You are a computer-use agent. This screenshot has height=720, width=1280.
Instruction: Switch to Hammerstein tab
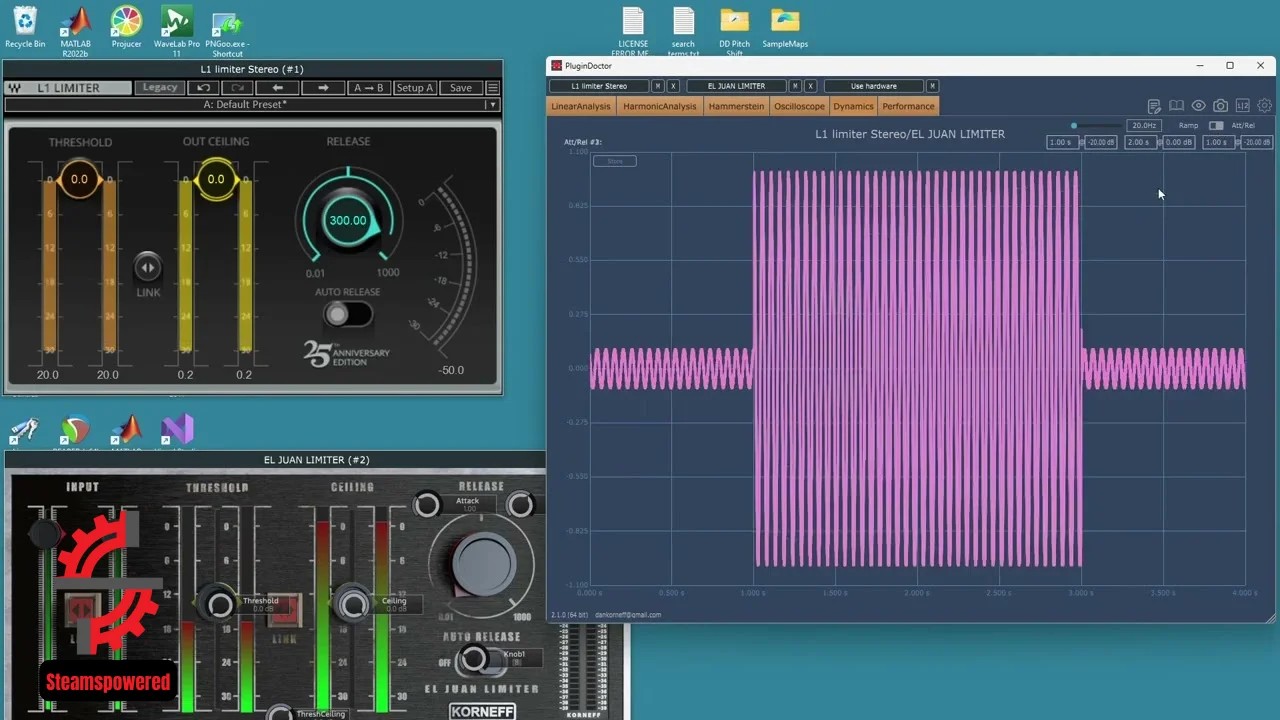tap(736, 106)
